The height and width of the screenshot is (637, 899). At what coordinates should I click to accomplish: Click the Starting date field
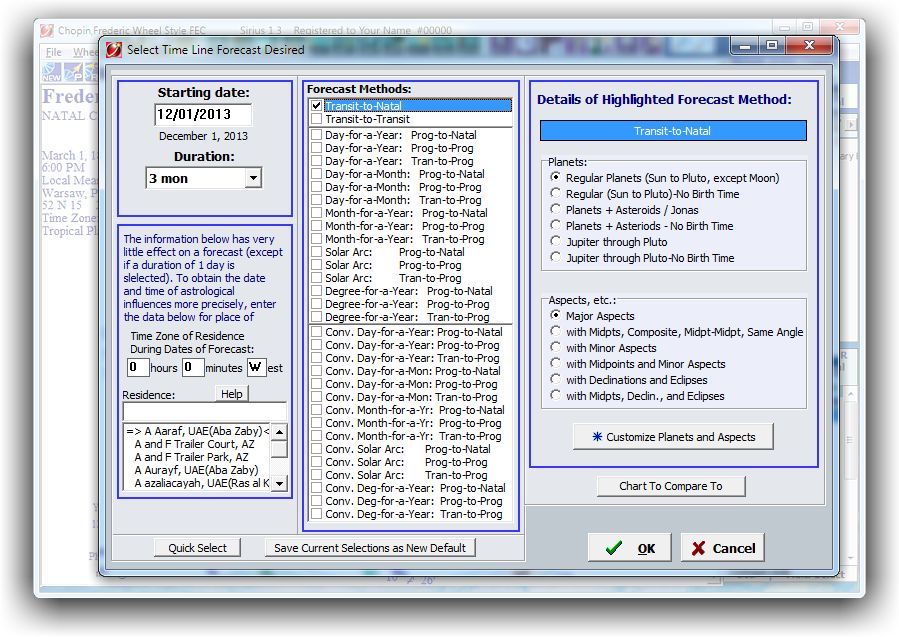point(203,115)
